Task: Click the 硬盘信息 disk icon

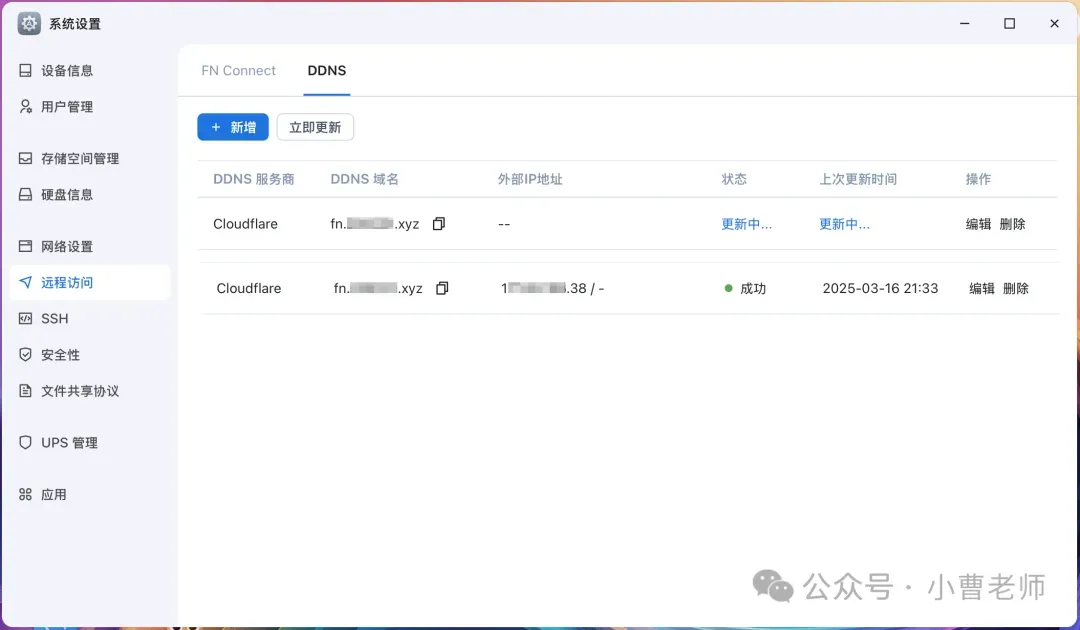Action: [x=26, y=195]
